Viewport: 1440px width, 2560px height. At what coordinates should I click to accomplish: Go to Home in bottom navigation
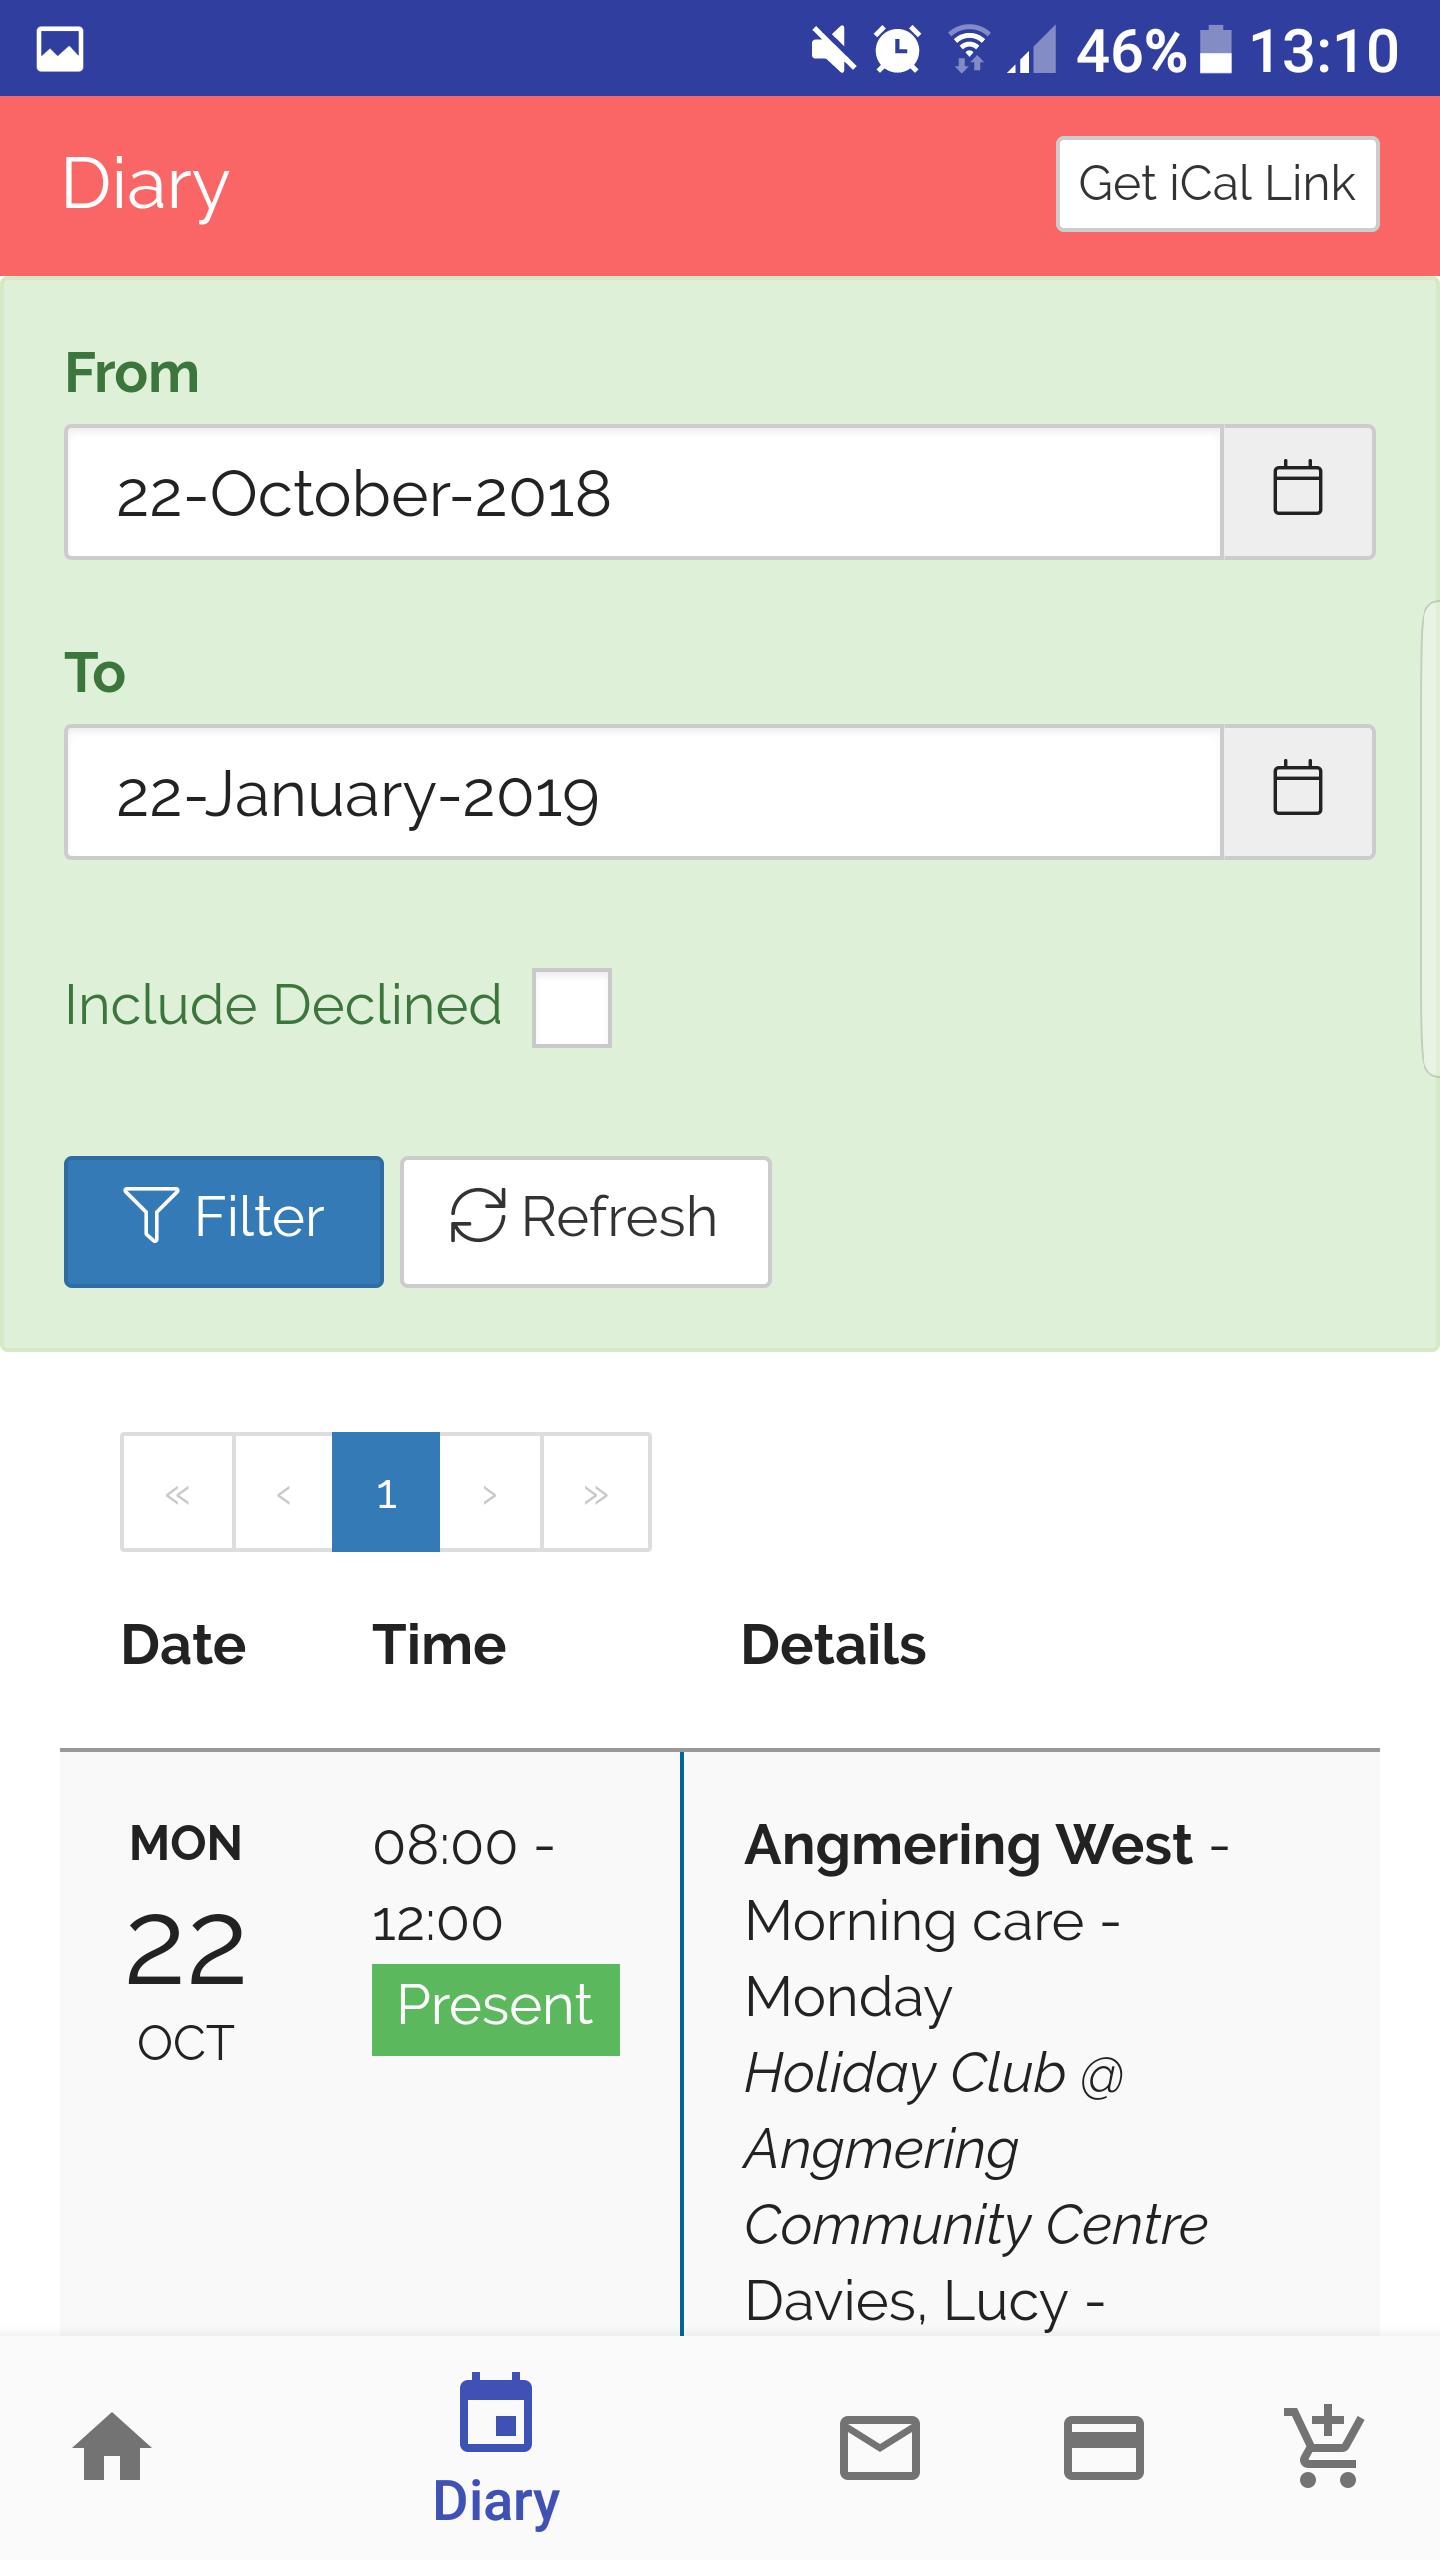tap(112, 2447)
